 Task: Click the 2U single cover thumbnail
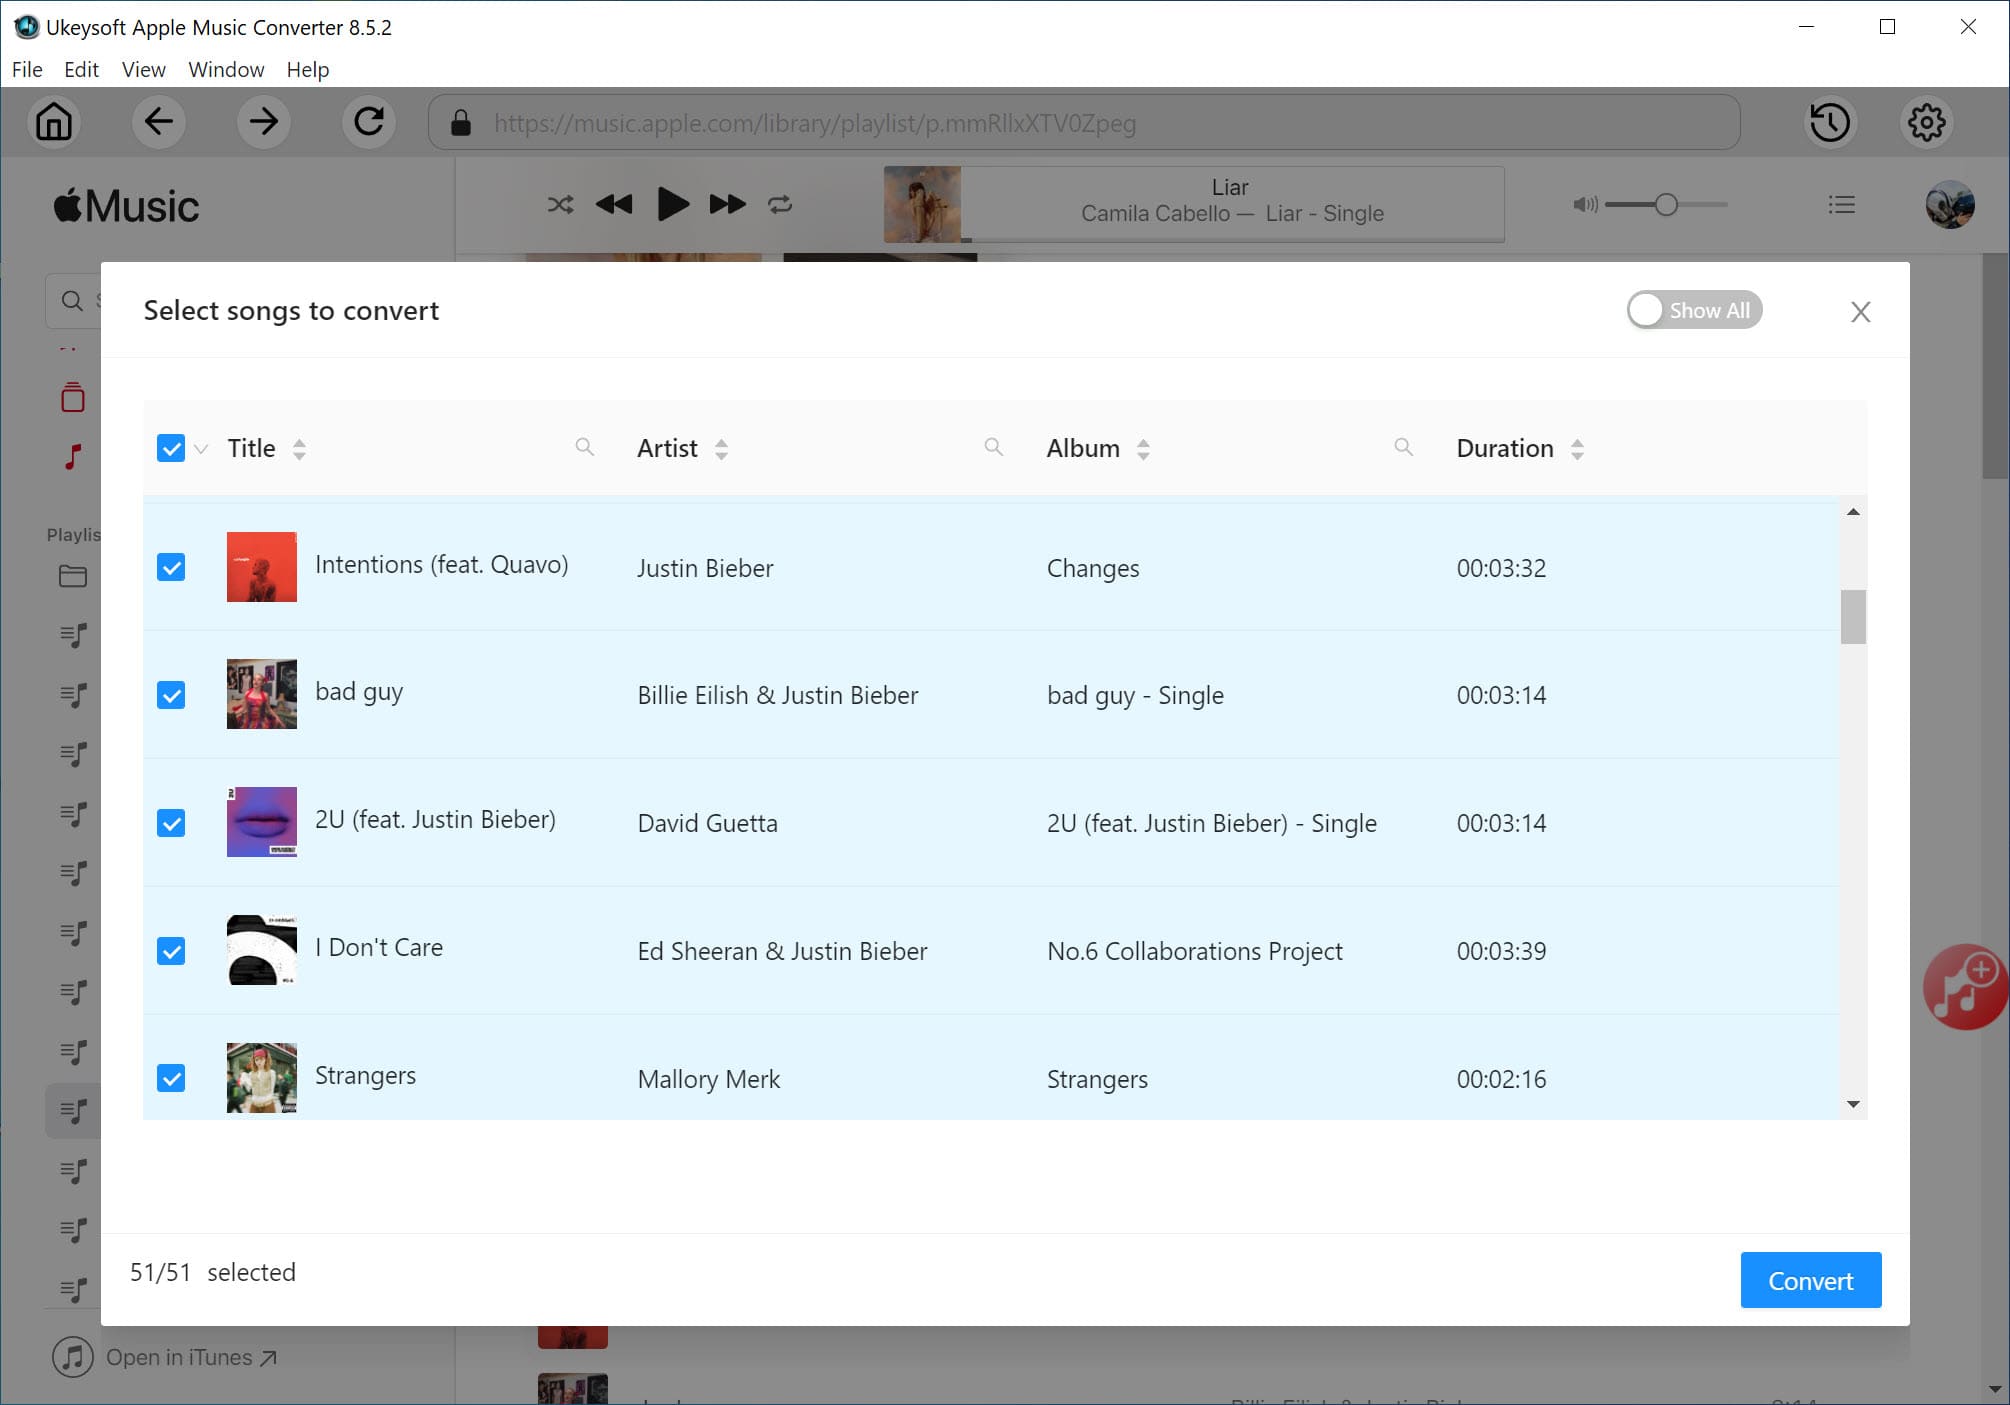[261, 822]
